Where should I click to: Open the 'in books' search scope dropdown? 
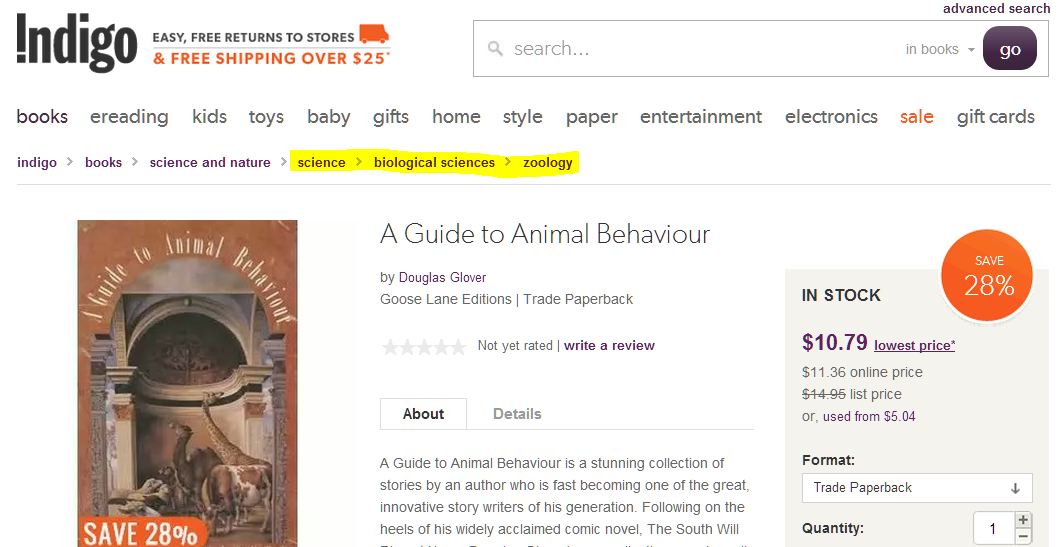click(x=939, y=49)
